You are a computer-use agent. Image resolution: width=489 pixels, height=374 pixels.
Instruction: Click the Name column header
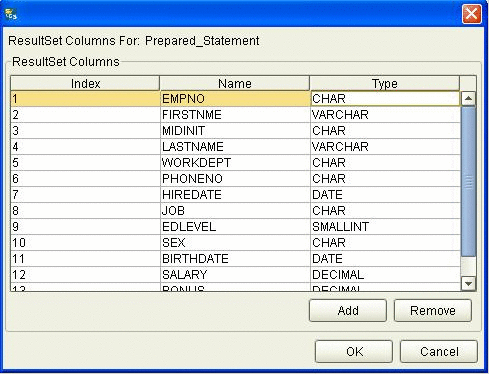(x=235, y=83)
